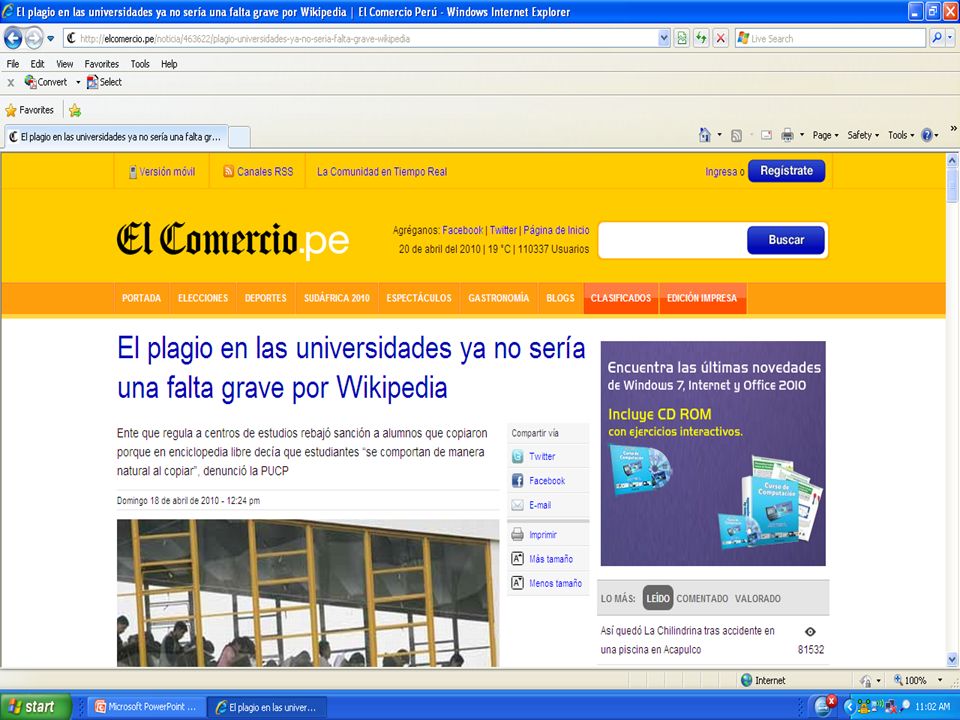
Task: Click the blue Help question icon
Action: click(x=927, y=135)
